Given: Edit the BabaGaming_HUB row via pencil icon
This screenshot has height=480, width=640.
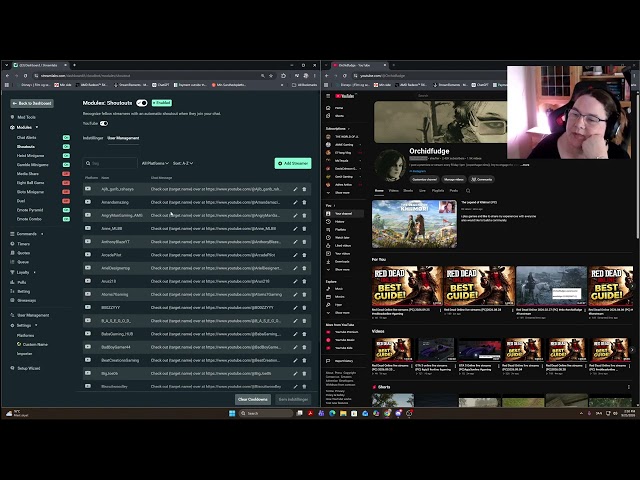Looking at the screenshot, I should (x=295, y=334).
